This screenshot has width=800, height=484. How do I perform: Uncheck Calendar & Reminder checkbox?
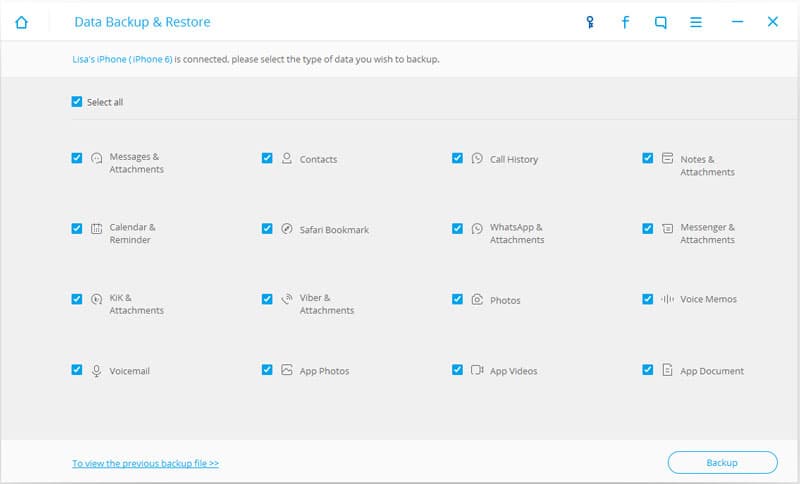(77, 228)
